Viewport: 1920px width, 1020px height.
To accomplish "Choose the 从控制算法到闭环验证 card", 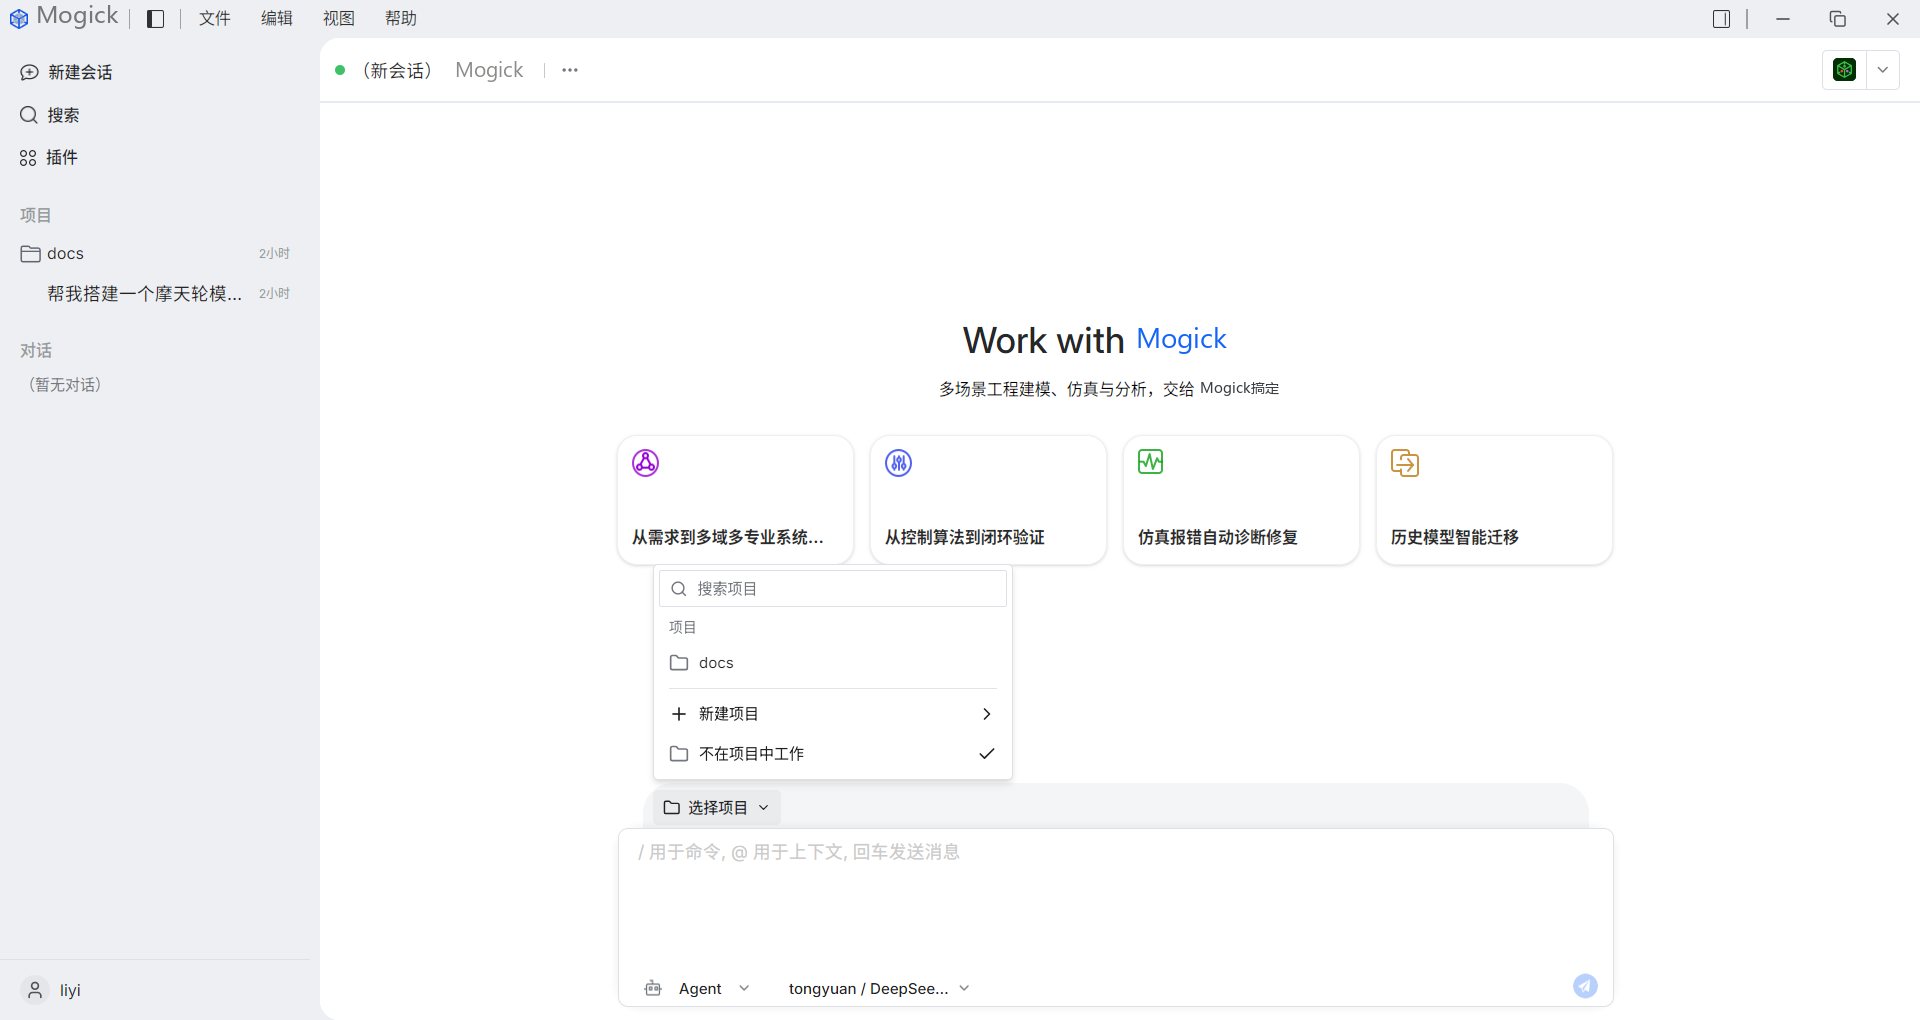I will pos(988,500).
